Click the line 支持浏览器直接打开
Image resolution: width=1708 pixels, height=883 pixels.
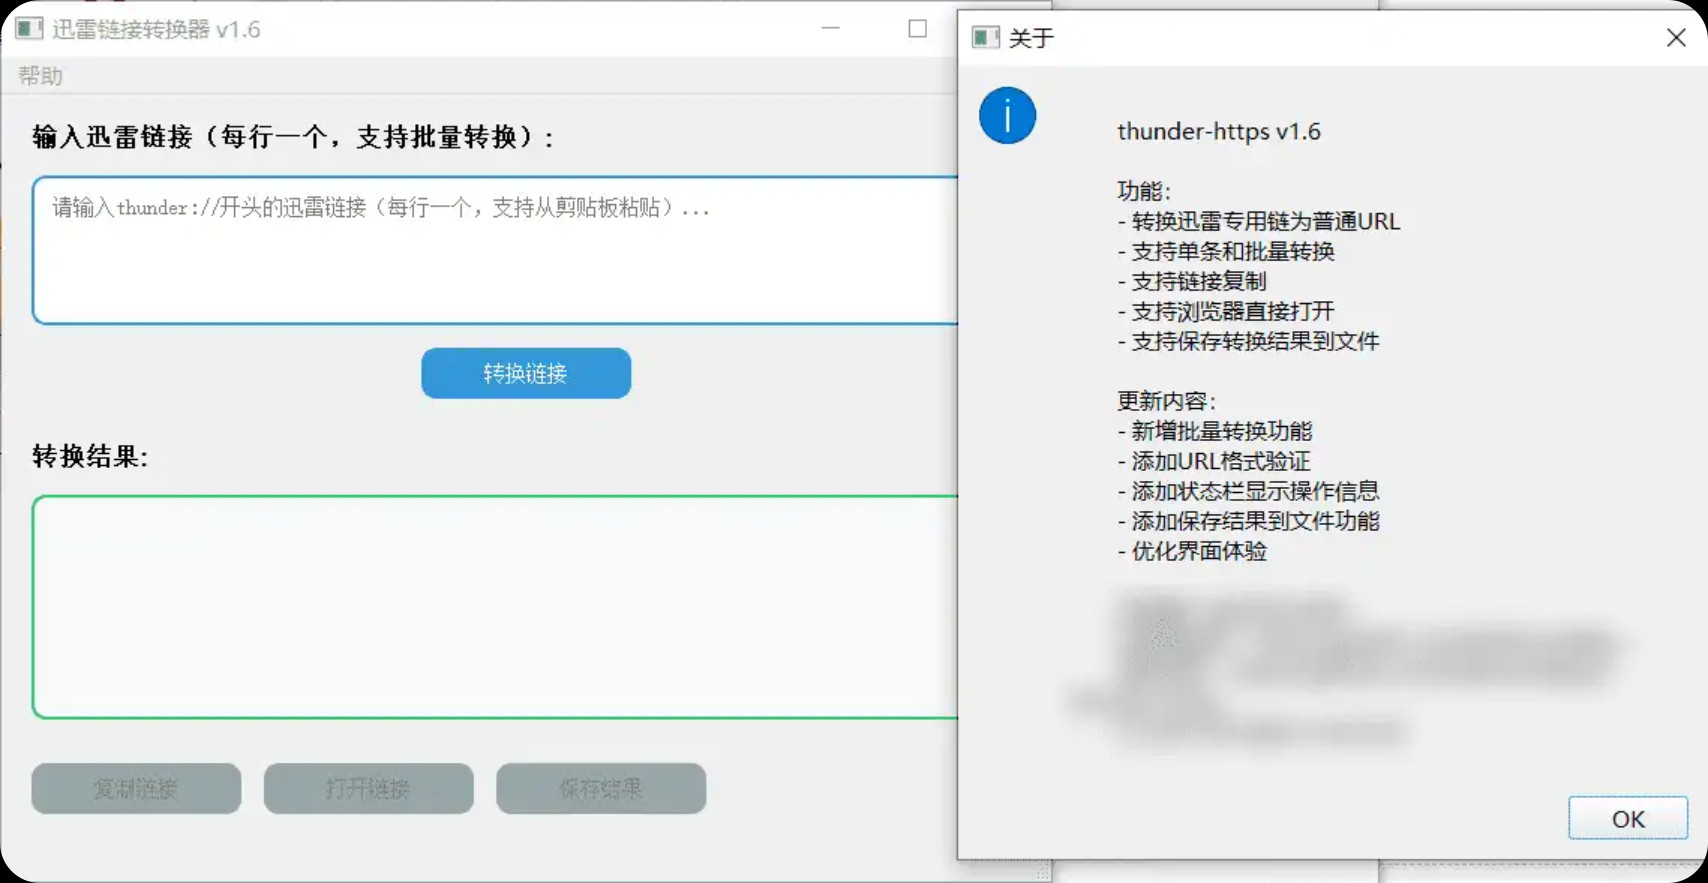[1226, 311]
